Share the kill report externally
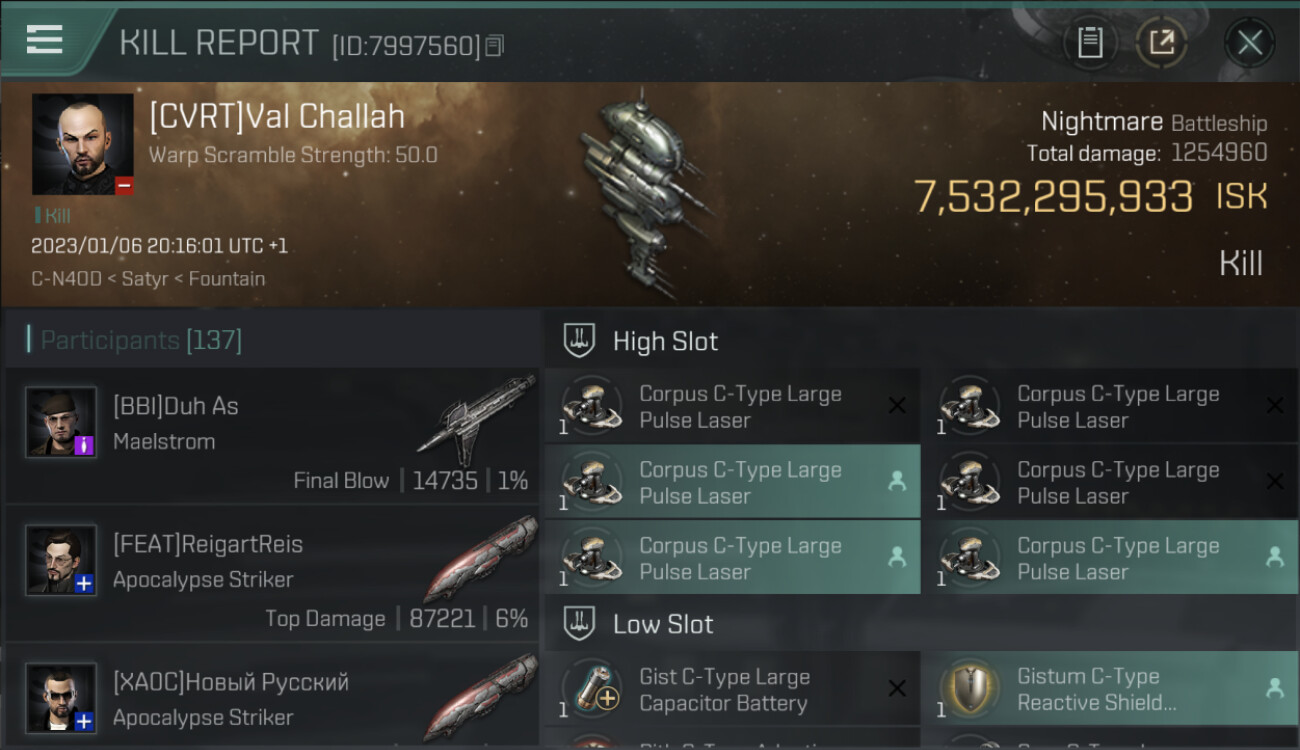Image resolution: width=1300 pixels, height=750 pixels. (x=1161, y=43)
